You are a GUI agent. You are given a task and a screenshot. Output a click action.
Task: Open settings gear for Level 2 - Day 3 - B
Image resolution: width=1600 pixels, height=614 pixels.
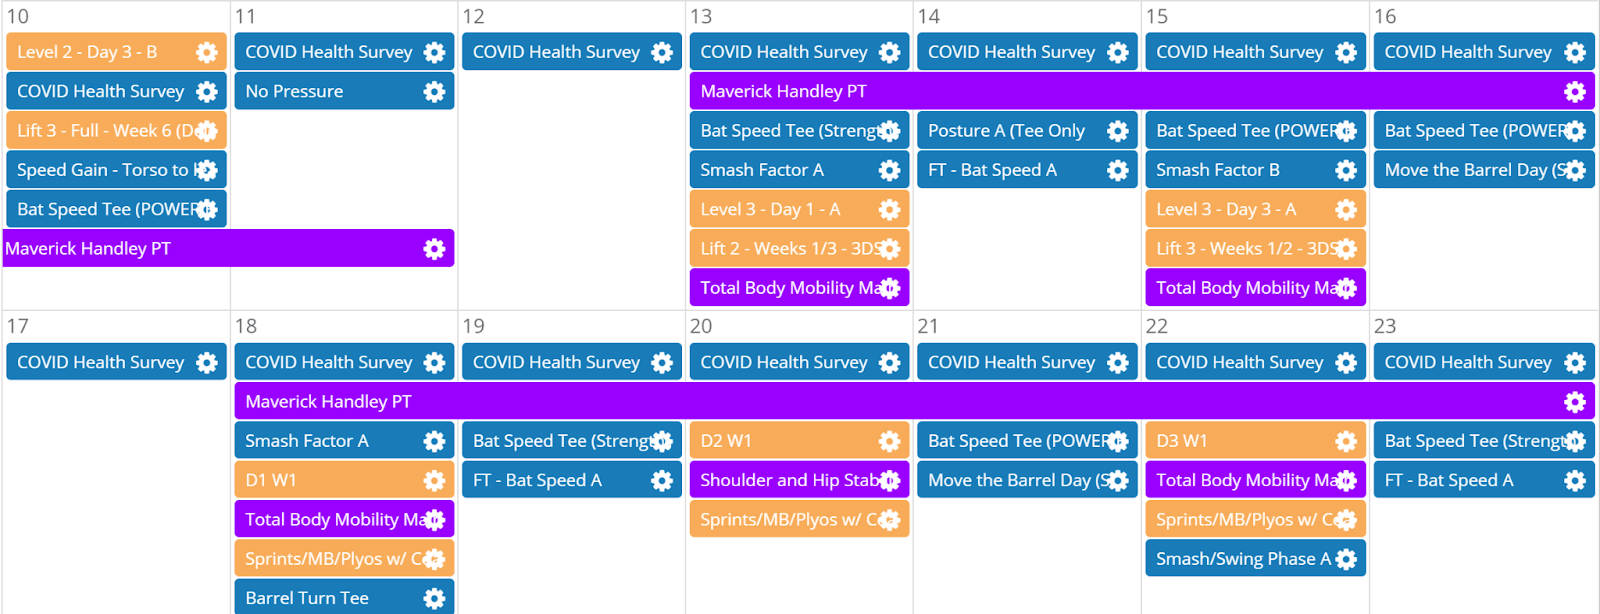[x=206, y=52]
